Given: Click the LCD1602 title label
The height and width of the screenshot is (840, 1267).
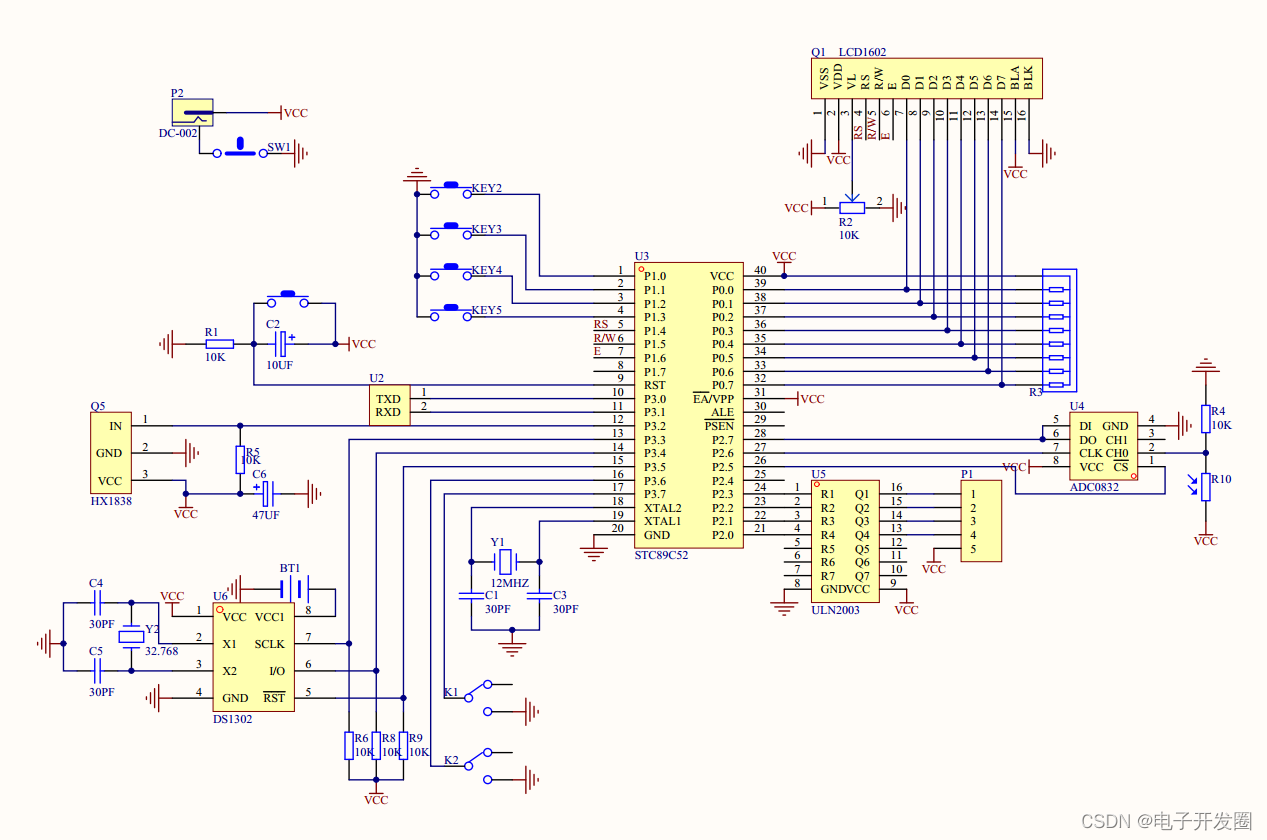Looking at the screenshot, I should 862,52.
